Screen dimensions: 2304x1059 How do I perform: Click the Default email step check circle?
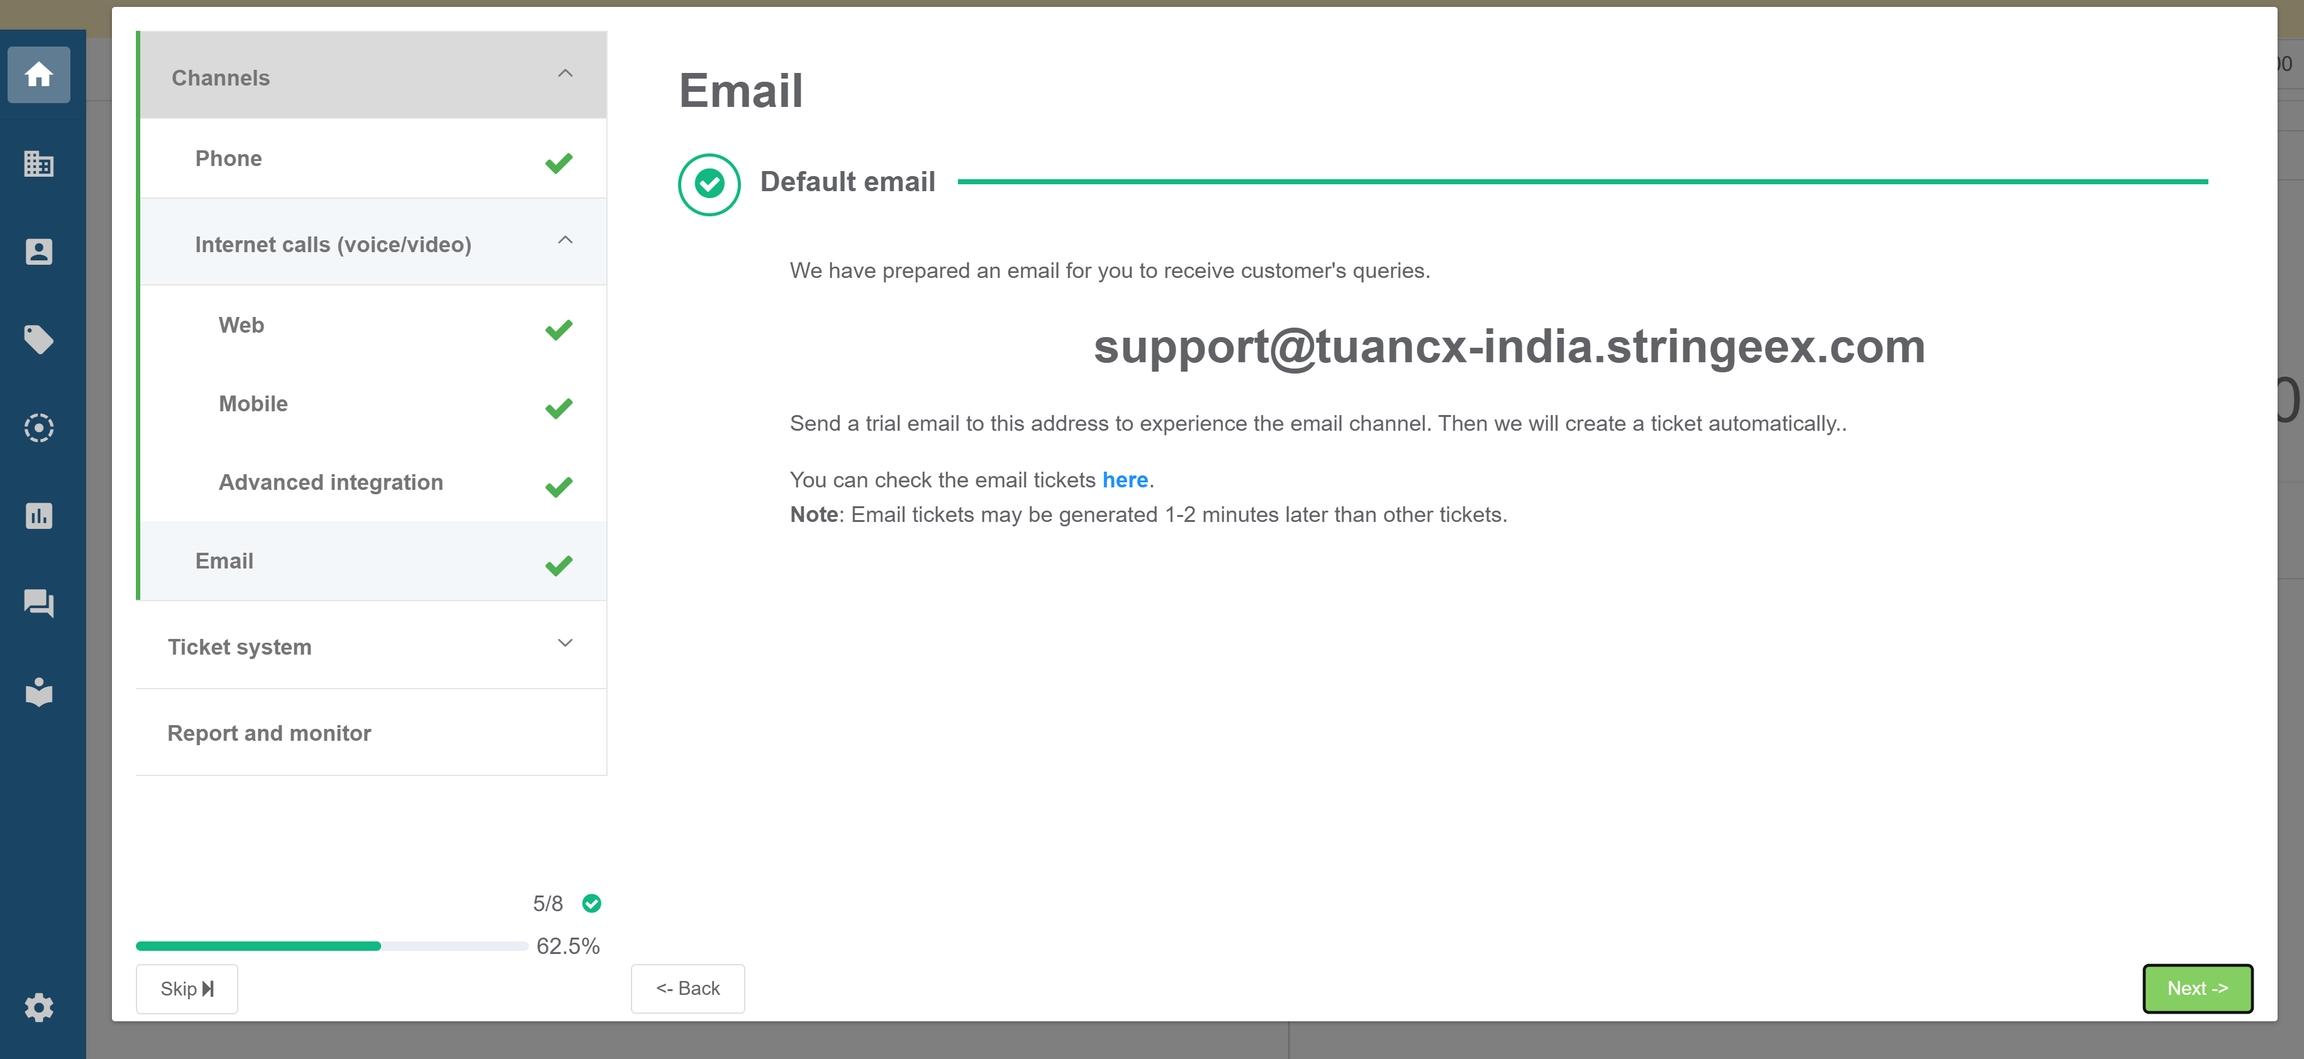[709, 184]
